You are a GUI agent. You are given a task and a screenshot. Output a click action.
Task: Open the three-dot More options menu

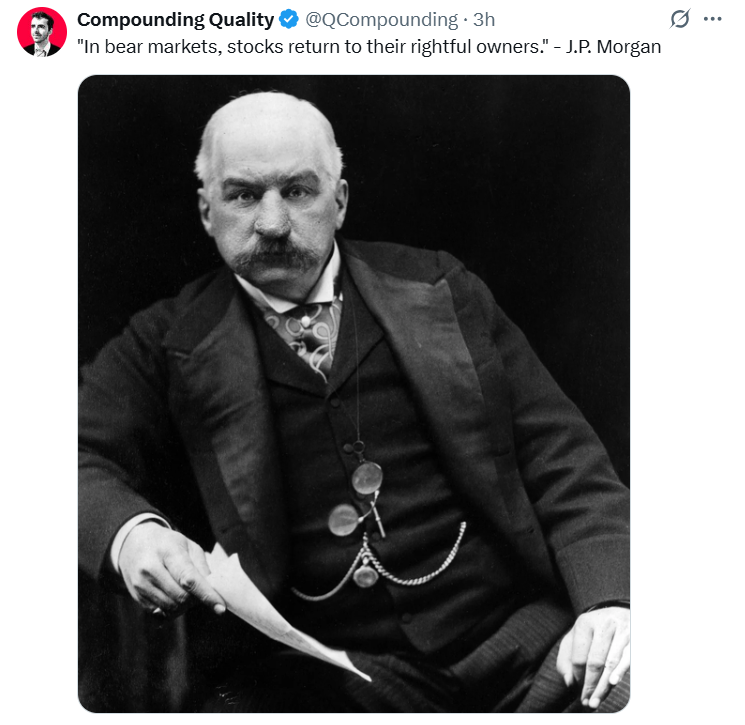(713, 19)
